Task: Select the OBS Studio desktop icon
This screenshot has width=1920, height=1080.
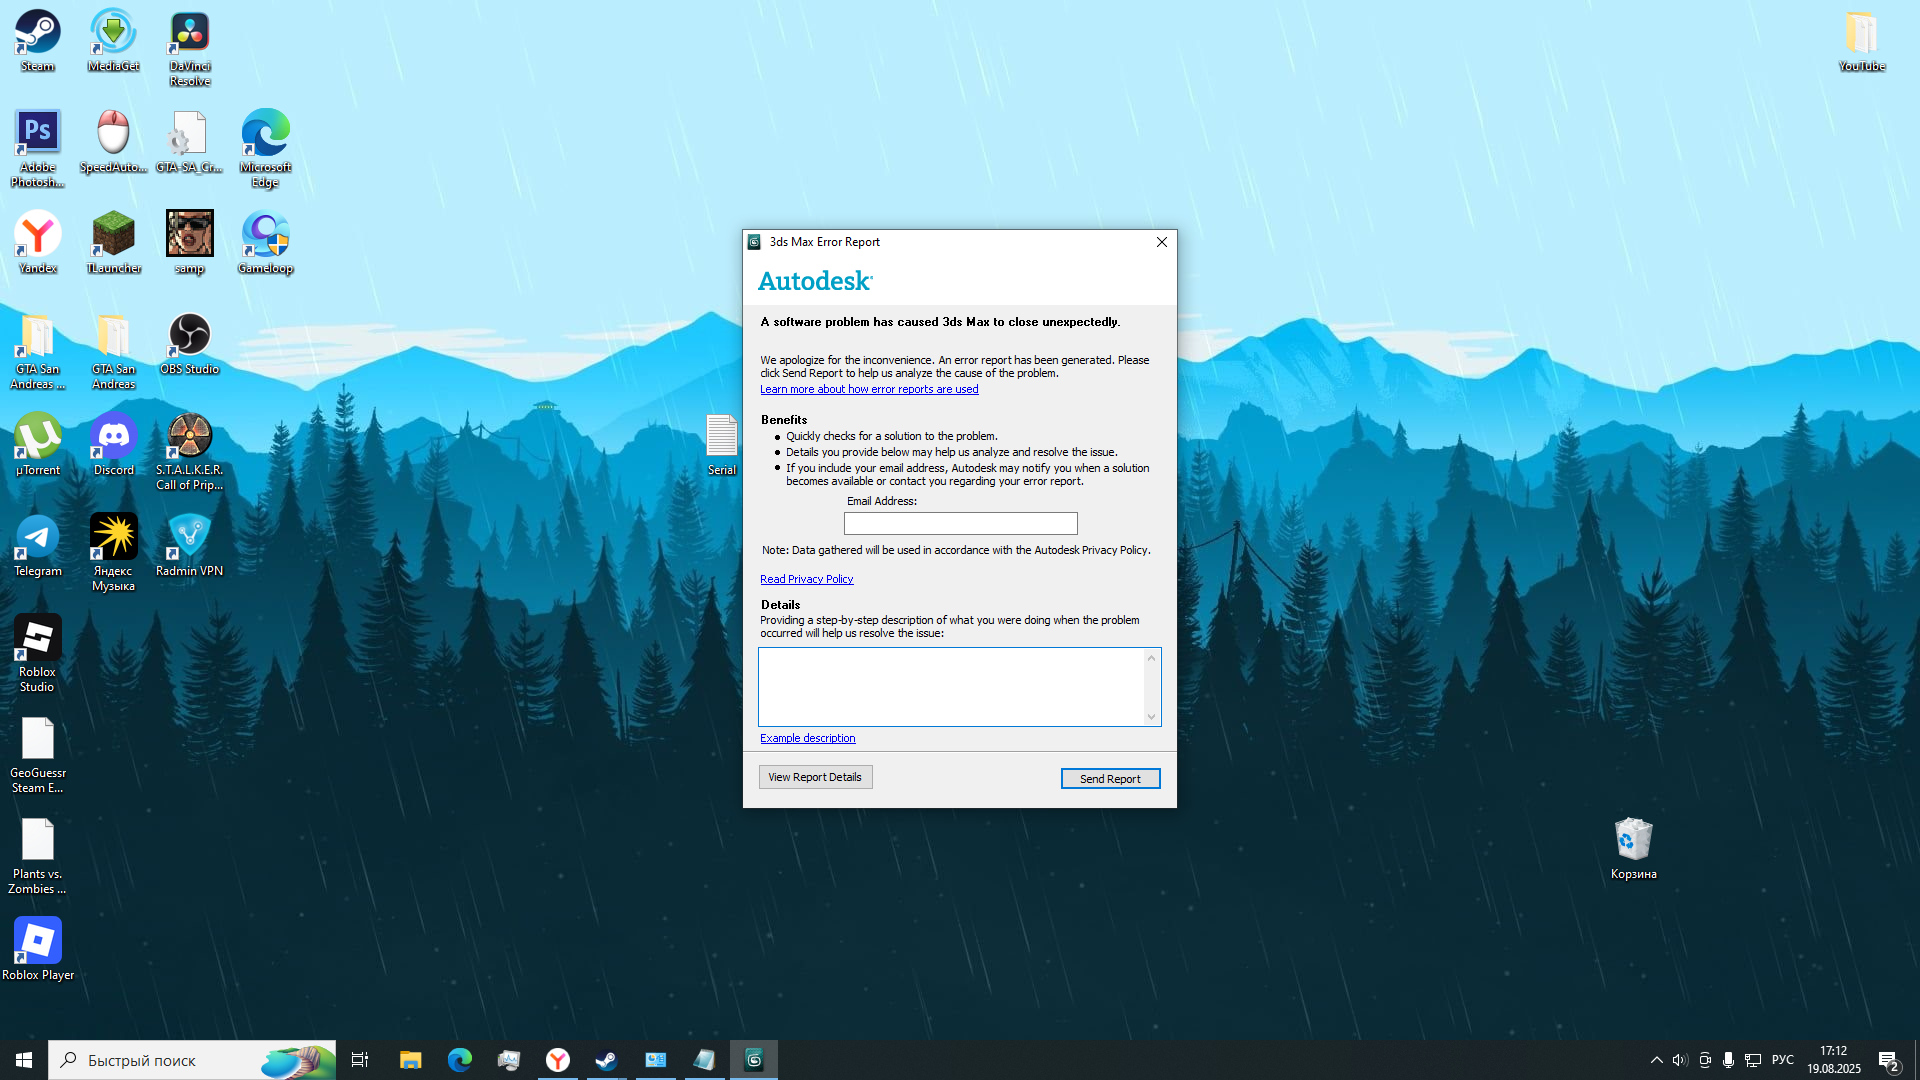Action: [189, 344]
